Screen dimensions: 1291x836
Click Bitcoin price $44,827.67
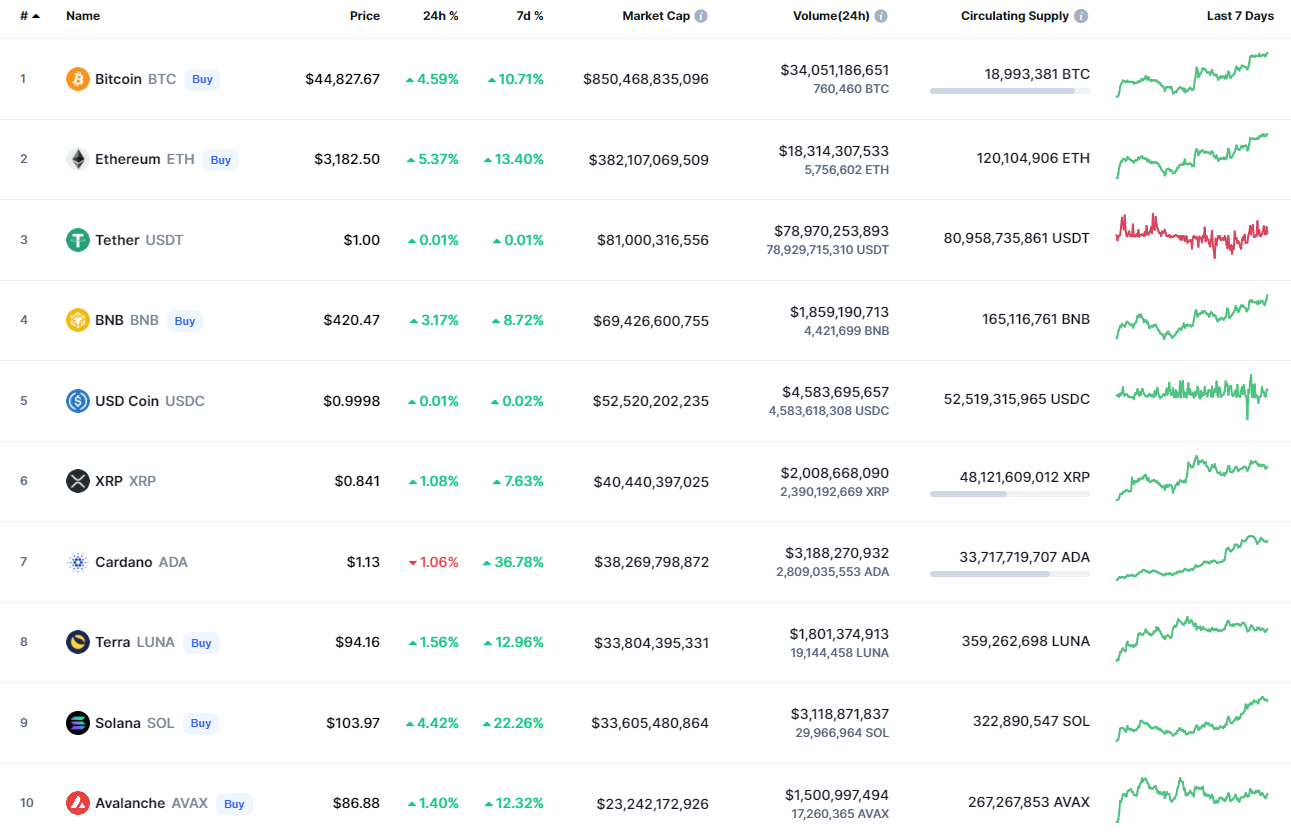343,79
